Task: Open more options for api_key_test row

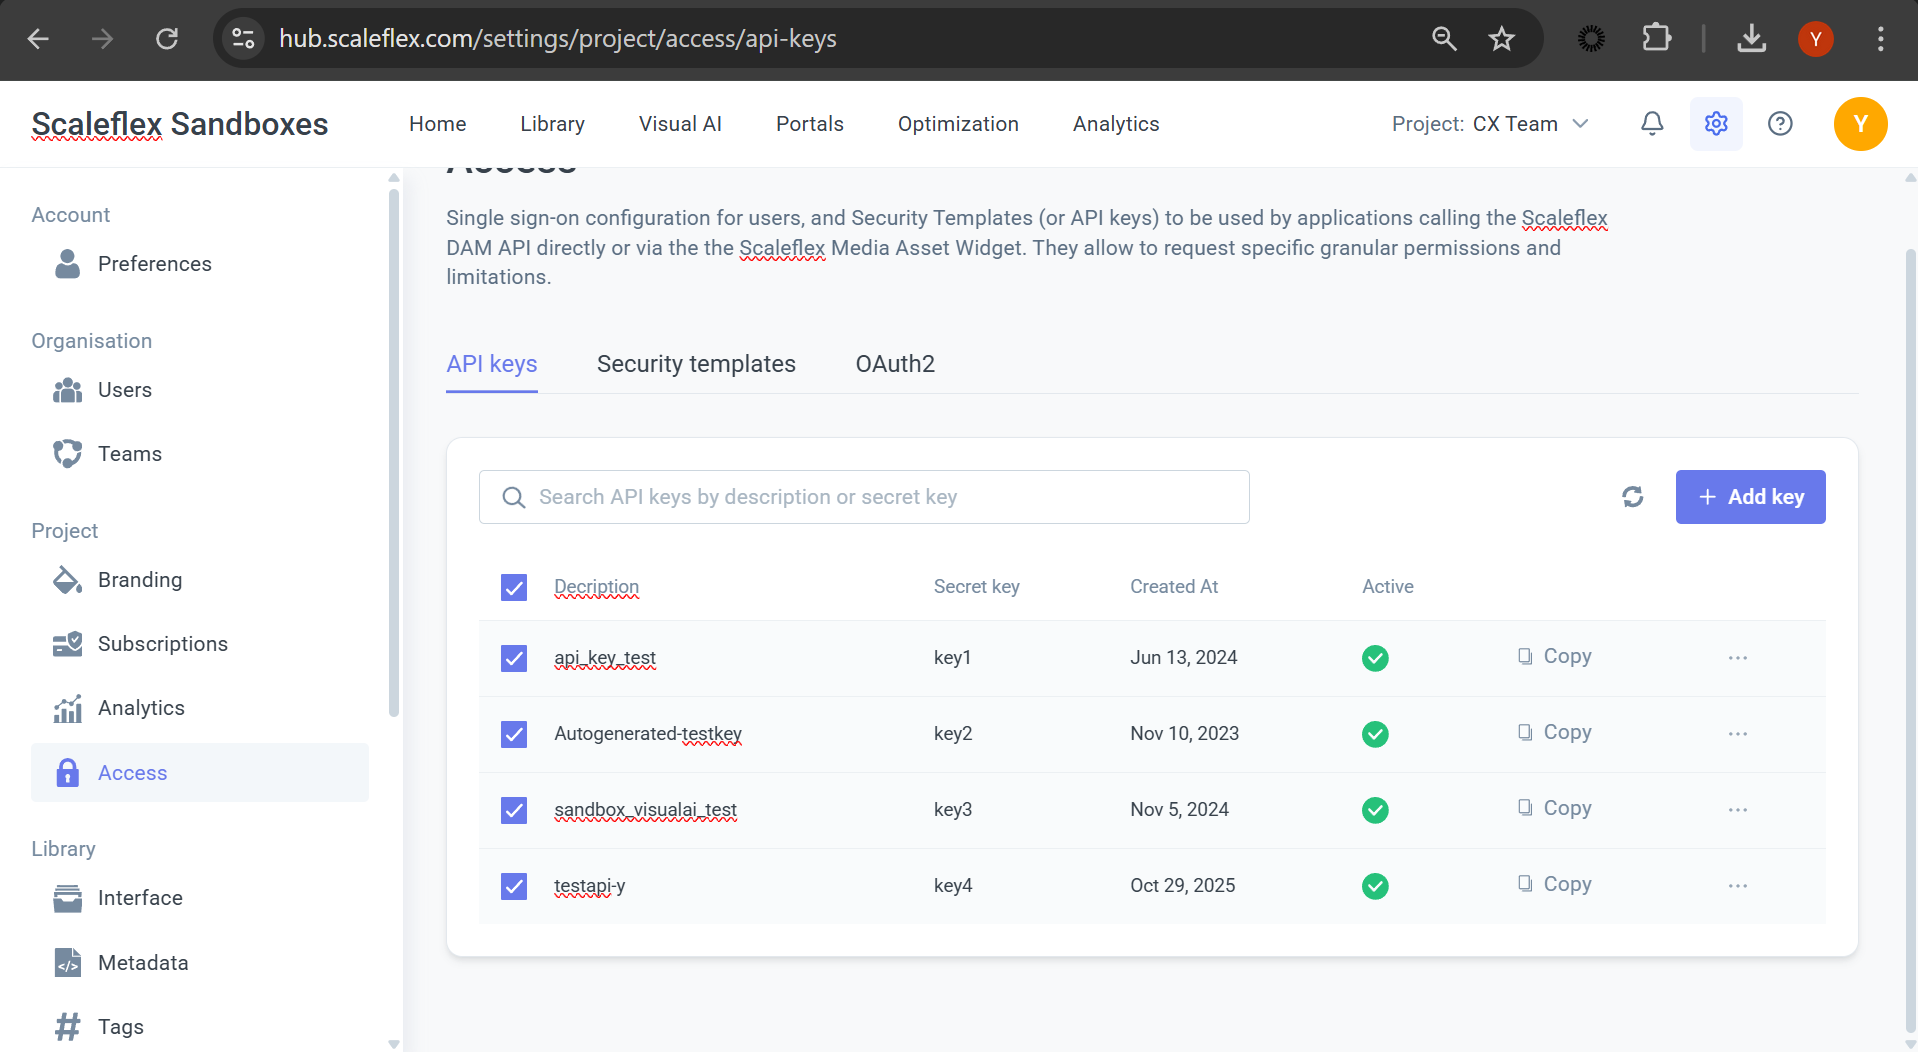Action: (1737, 658)
